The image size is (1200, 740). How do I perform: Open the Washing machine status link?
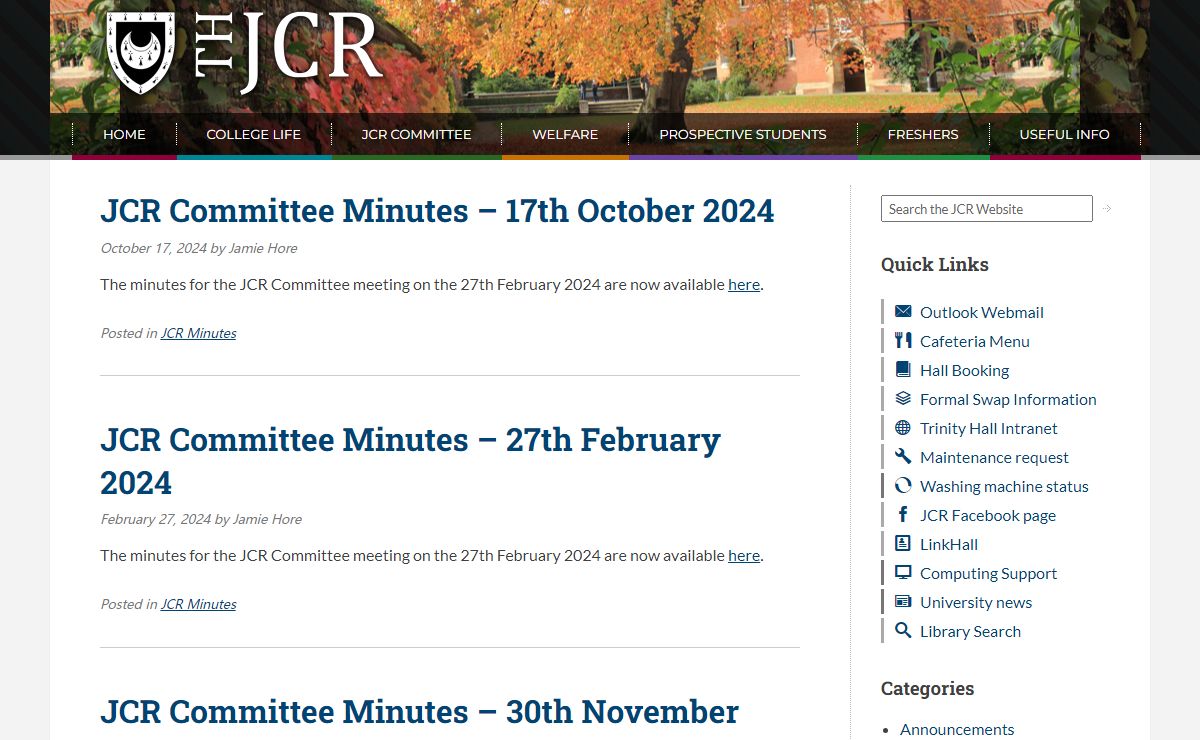[x=1004, y=486]
